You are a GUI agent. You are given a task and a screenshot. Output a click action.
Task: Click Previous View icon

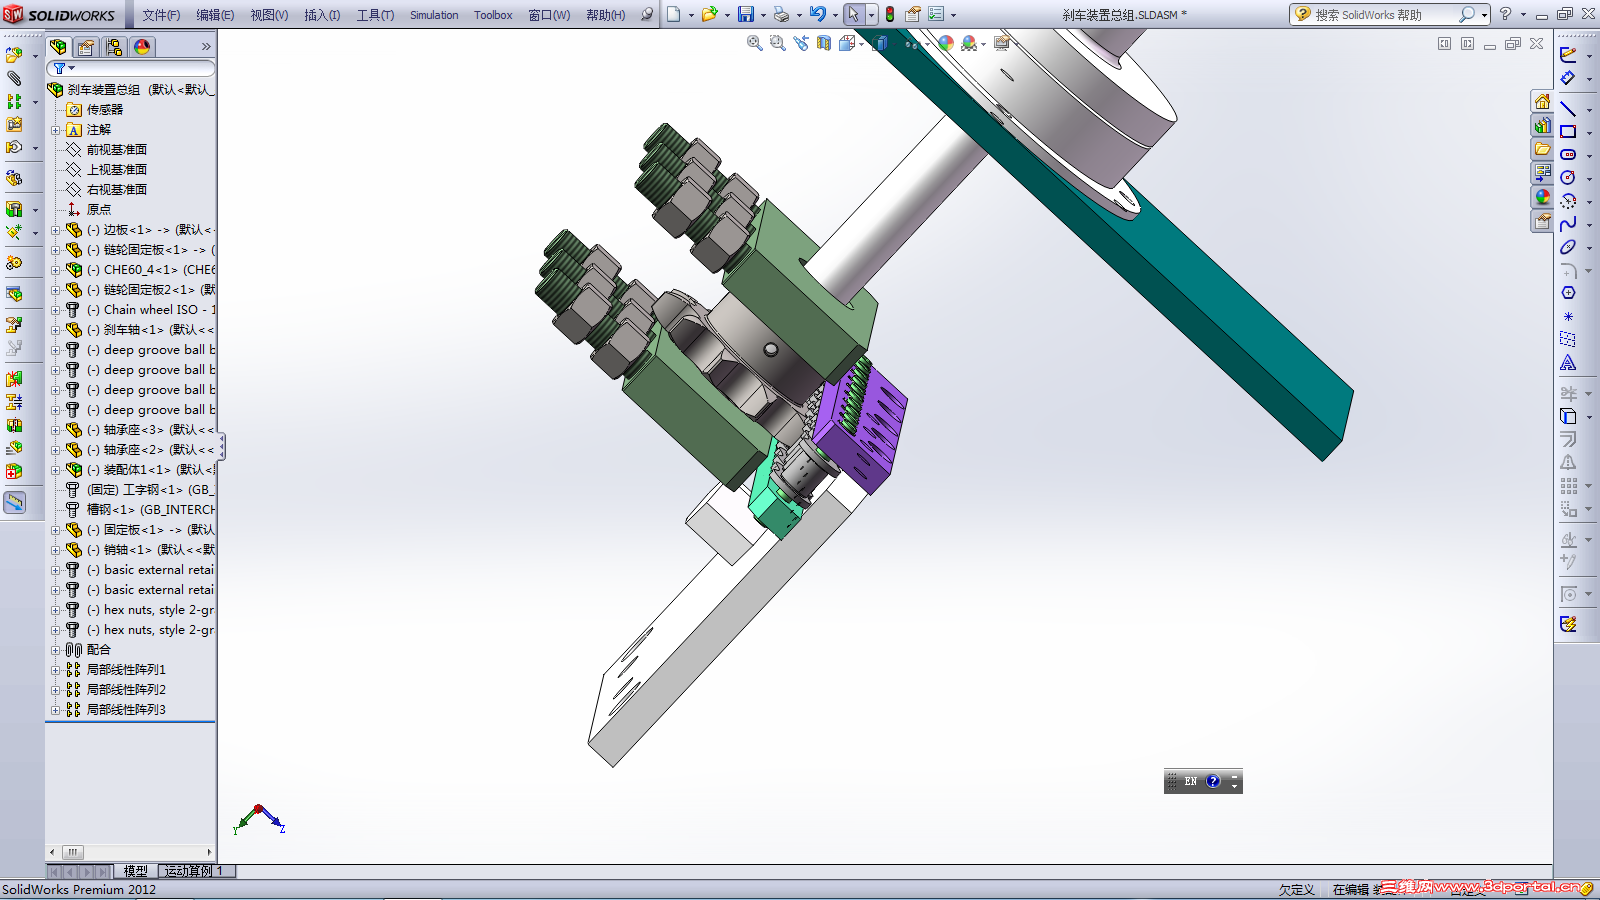click(x=801, y=43)
